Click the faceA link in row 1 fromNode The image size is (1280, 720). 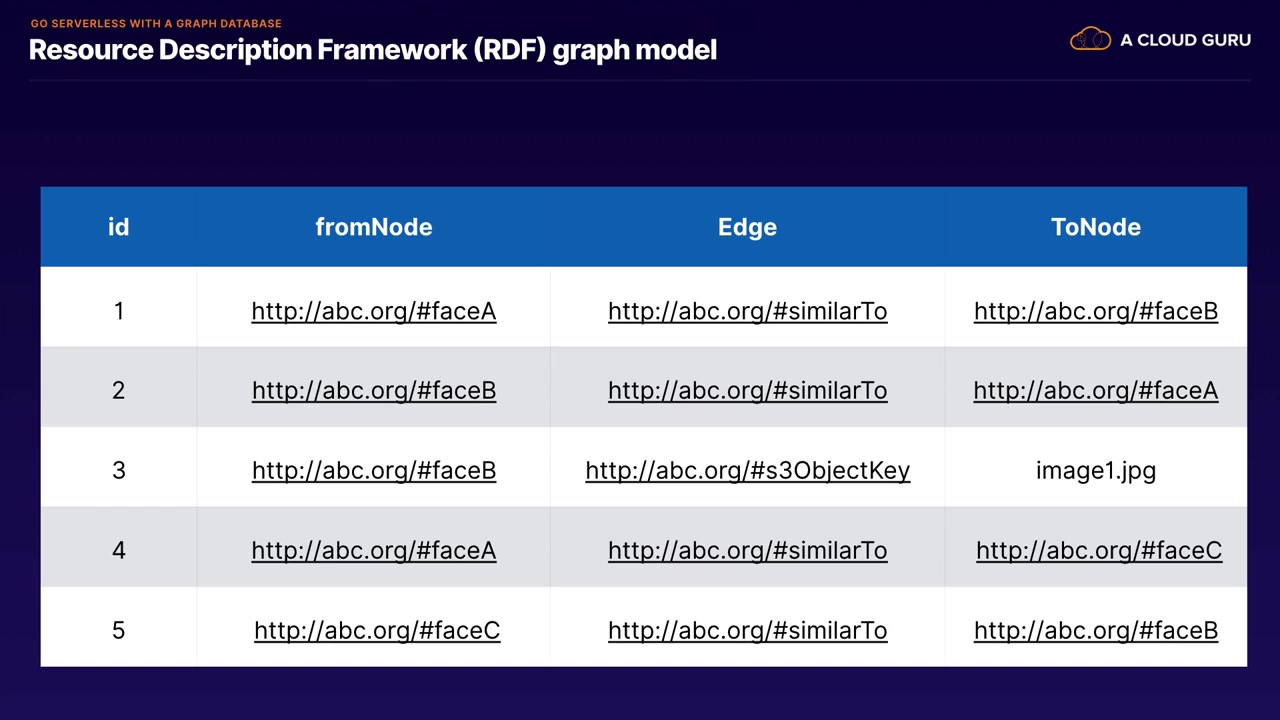point(373,311)
